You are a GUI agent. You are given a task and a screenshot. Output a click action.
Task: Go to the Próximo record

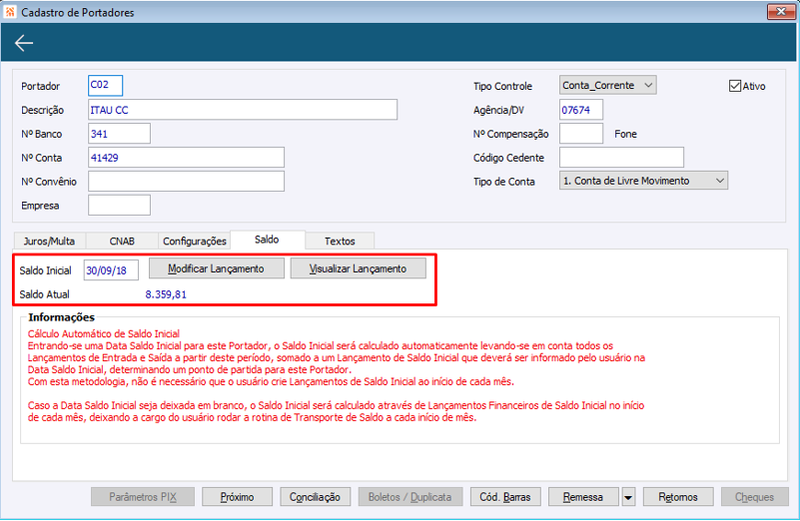click(x=237, y=497)
